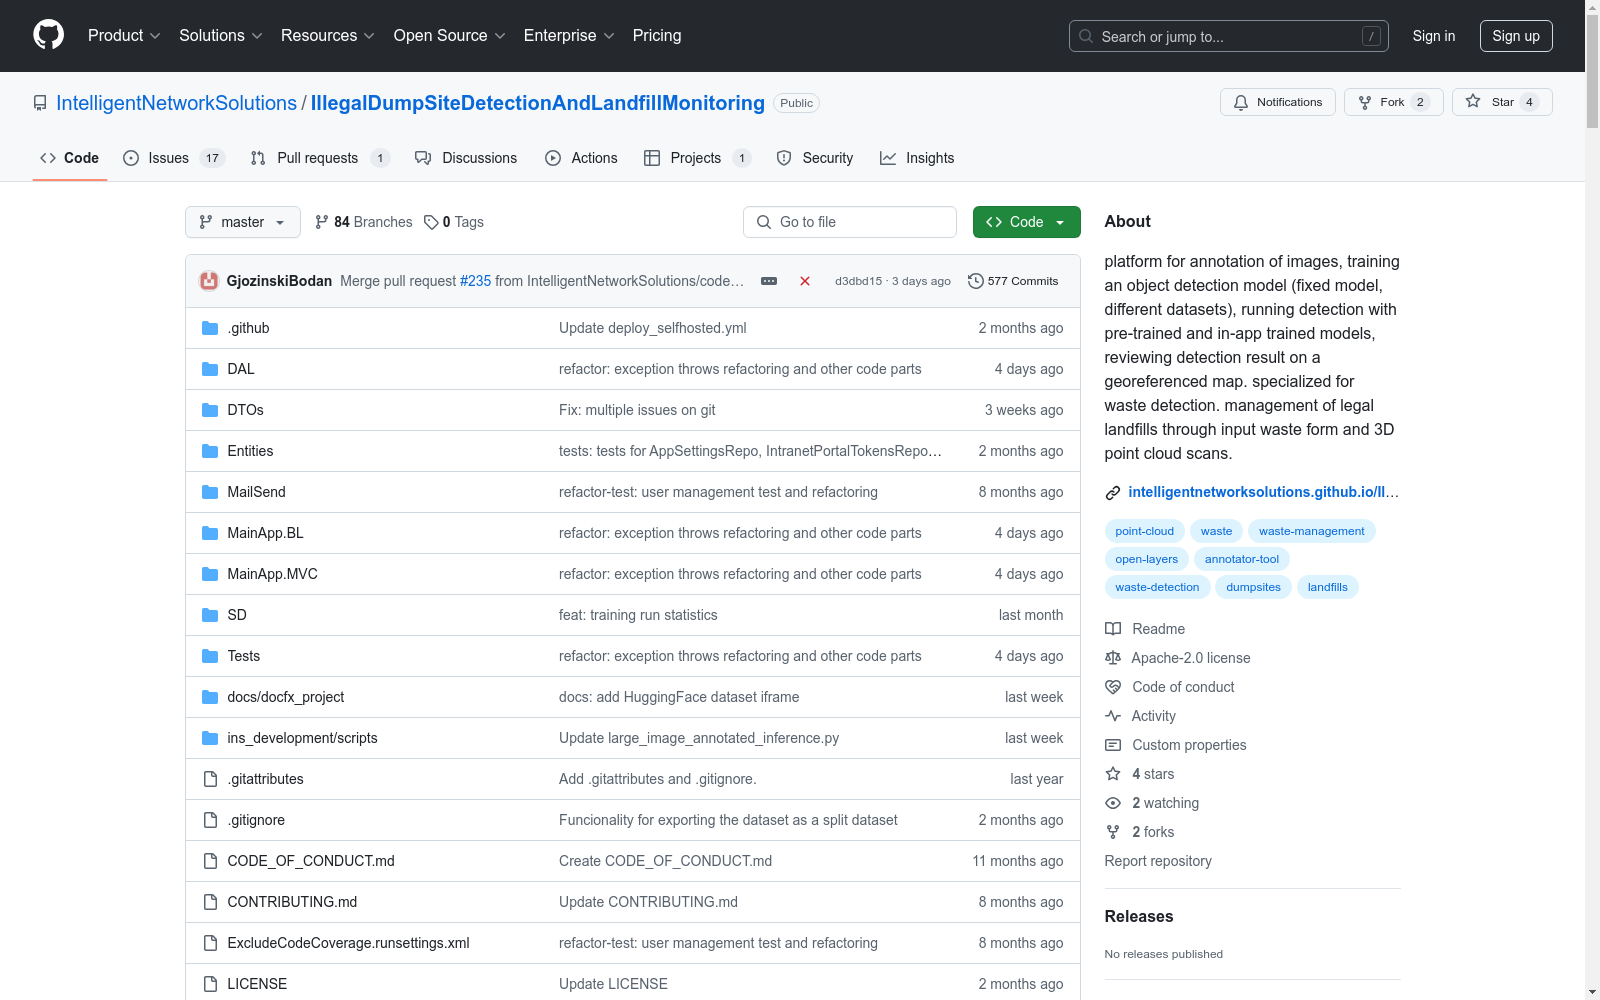Image resolution: width=1600 pixels, height=1000 pixels.
Task: Click GjozinskiBodan's avatar icon
Action: point(209,281)
